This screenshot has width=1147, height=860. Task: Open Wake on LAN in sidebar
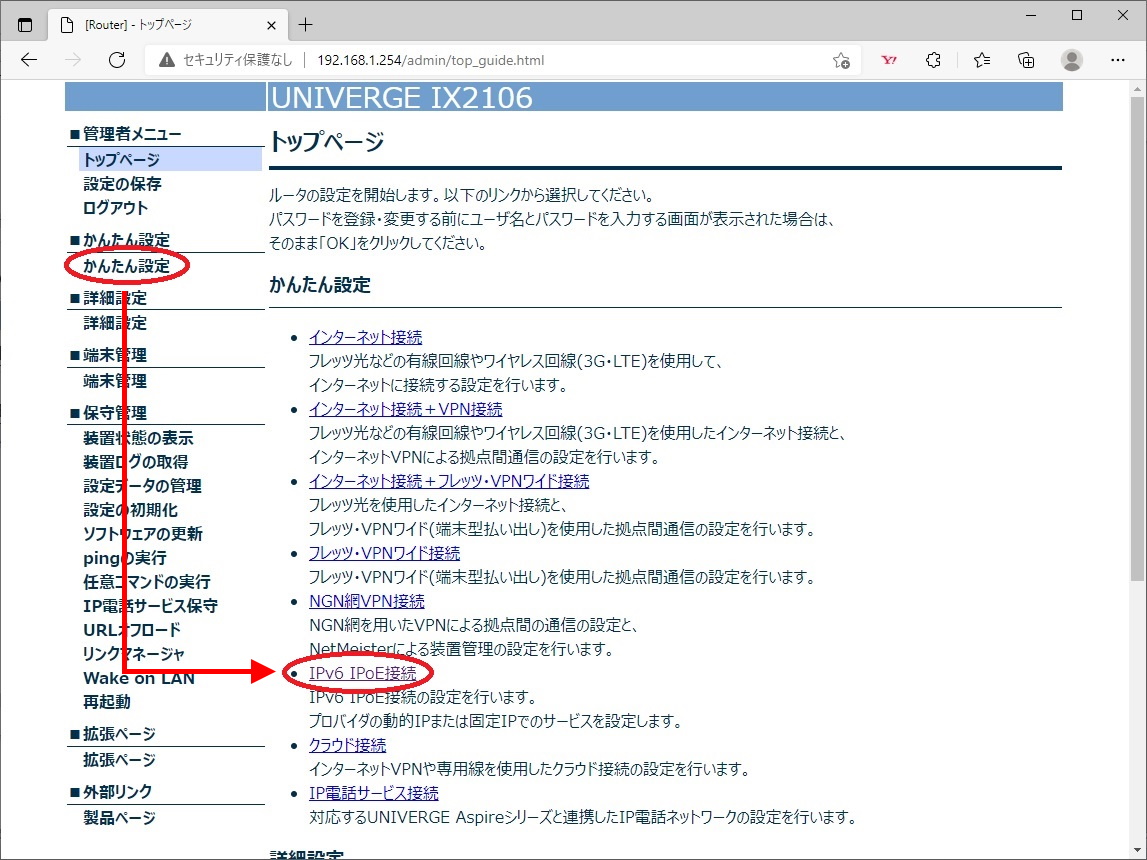[139, 678]
